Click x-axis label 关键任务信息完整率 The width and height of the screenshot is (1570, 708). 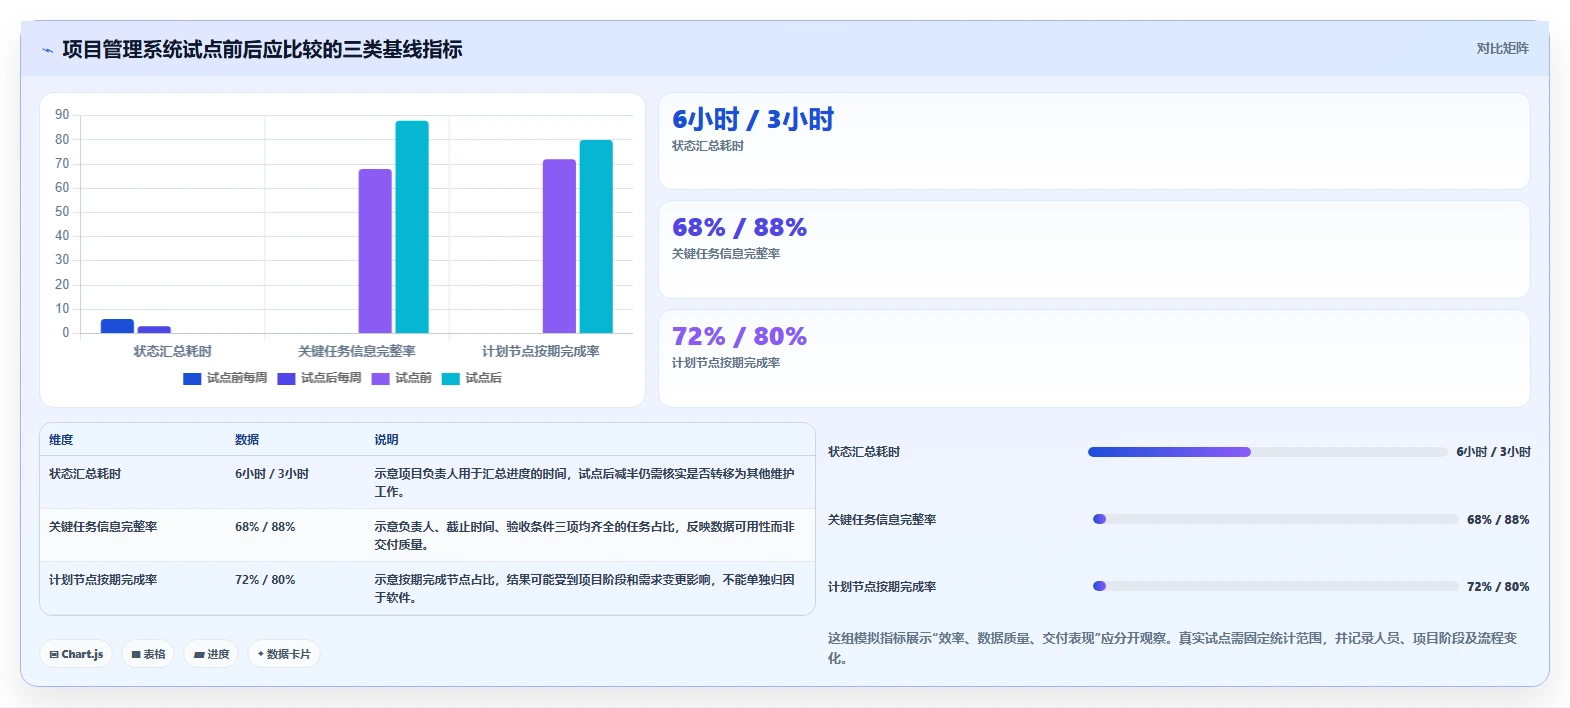point(357,352)
